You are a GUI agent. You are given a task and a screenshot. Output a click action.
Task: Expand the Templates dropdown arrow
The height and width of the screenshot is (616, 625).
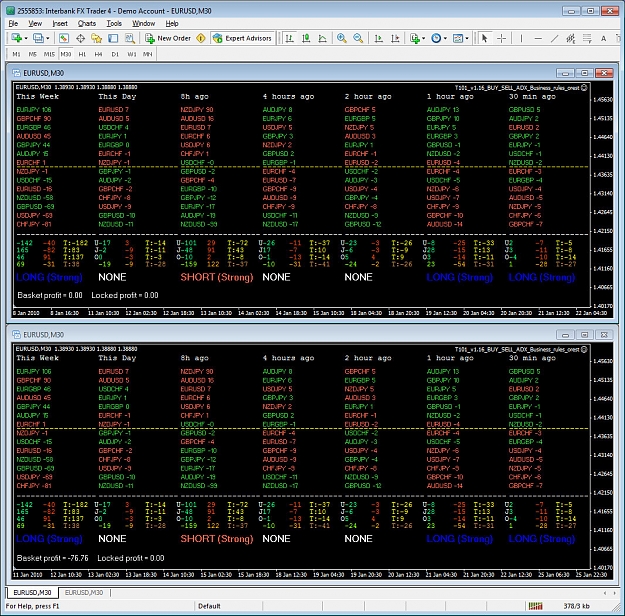467,39
